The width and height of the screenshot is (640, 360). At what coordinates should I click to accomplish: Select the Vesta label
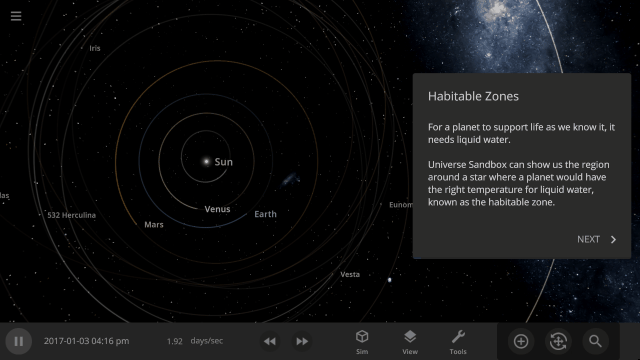point(350,274)
